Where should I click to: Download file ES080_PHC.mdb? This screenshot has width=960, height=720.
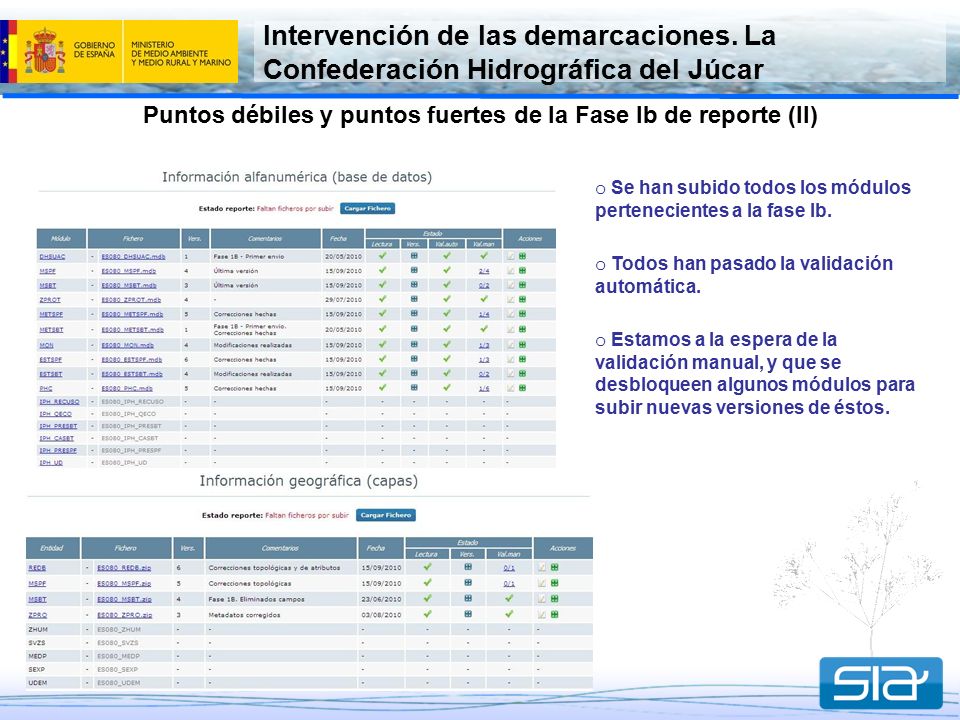[x=127, y=389]
